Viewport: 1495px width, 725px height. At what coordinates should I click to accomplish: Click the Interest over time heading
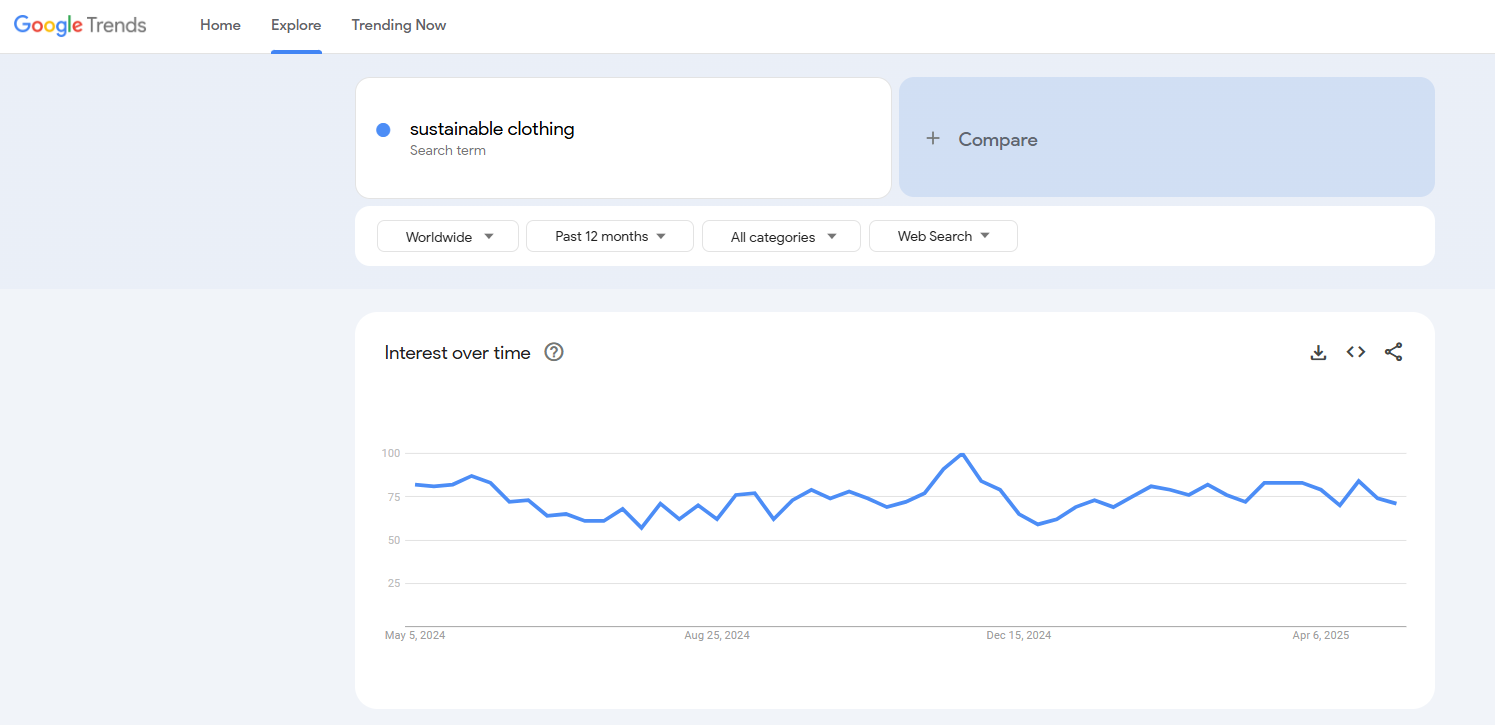[x=457, y=353]
